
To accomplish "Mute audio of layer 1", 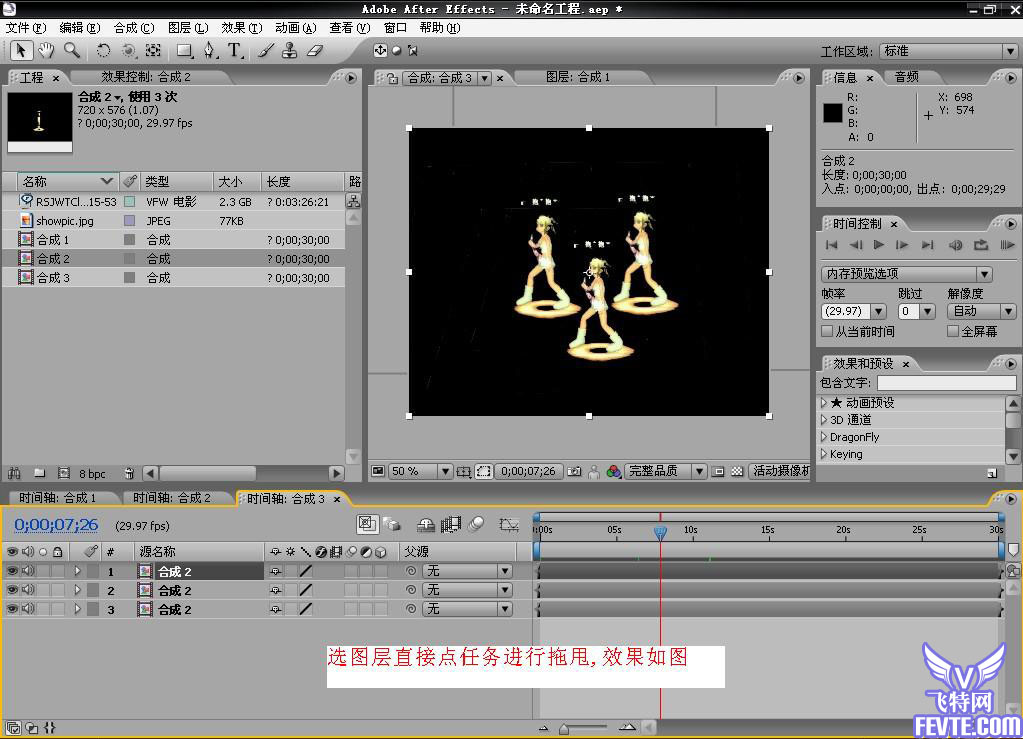I will click(27, 571).
